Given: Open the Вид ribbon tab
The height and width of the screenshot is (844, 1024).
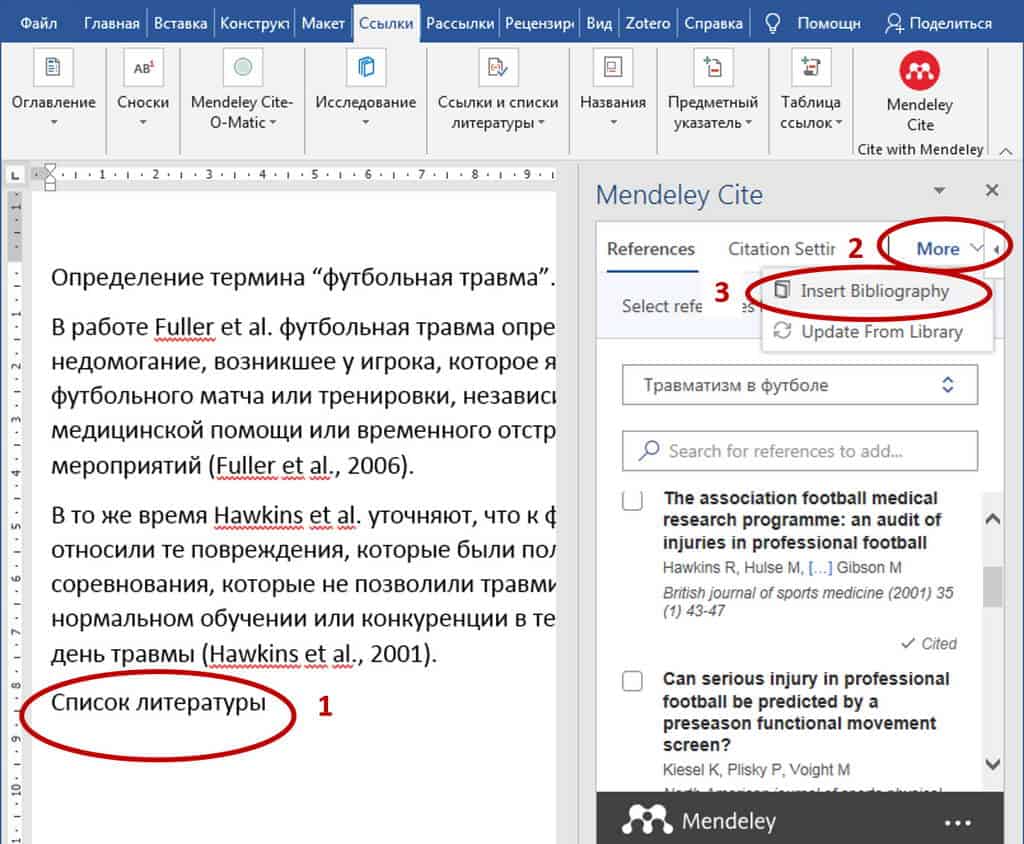Looking at the screenshot, I should 600,24.
